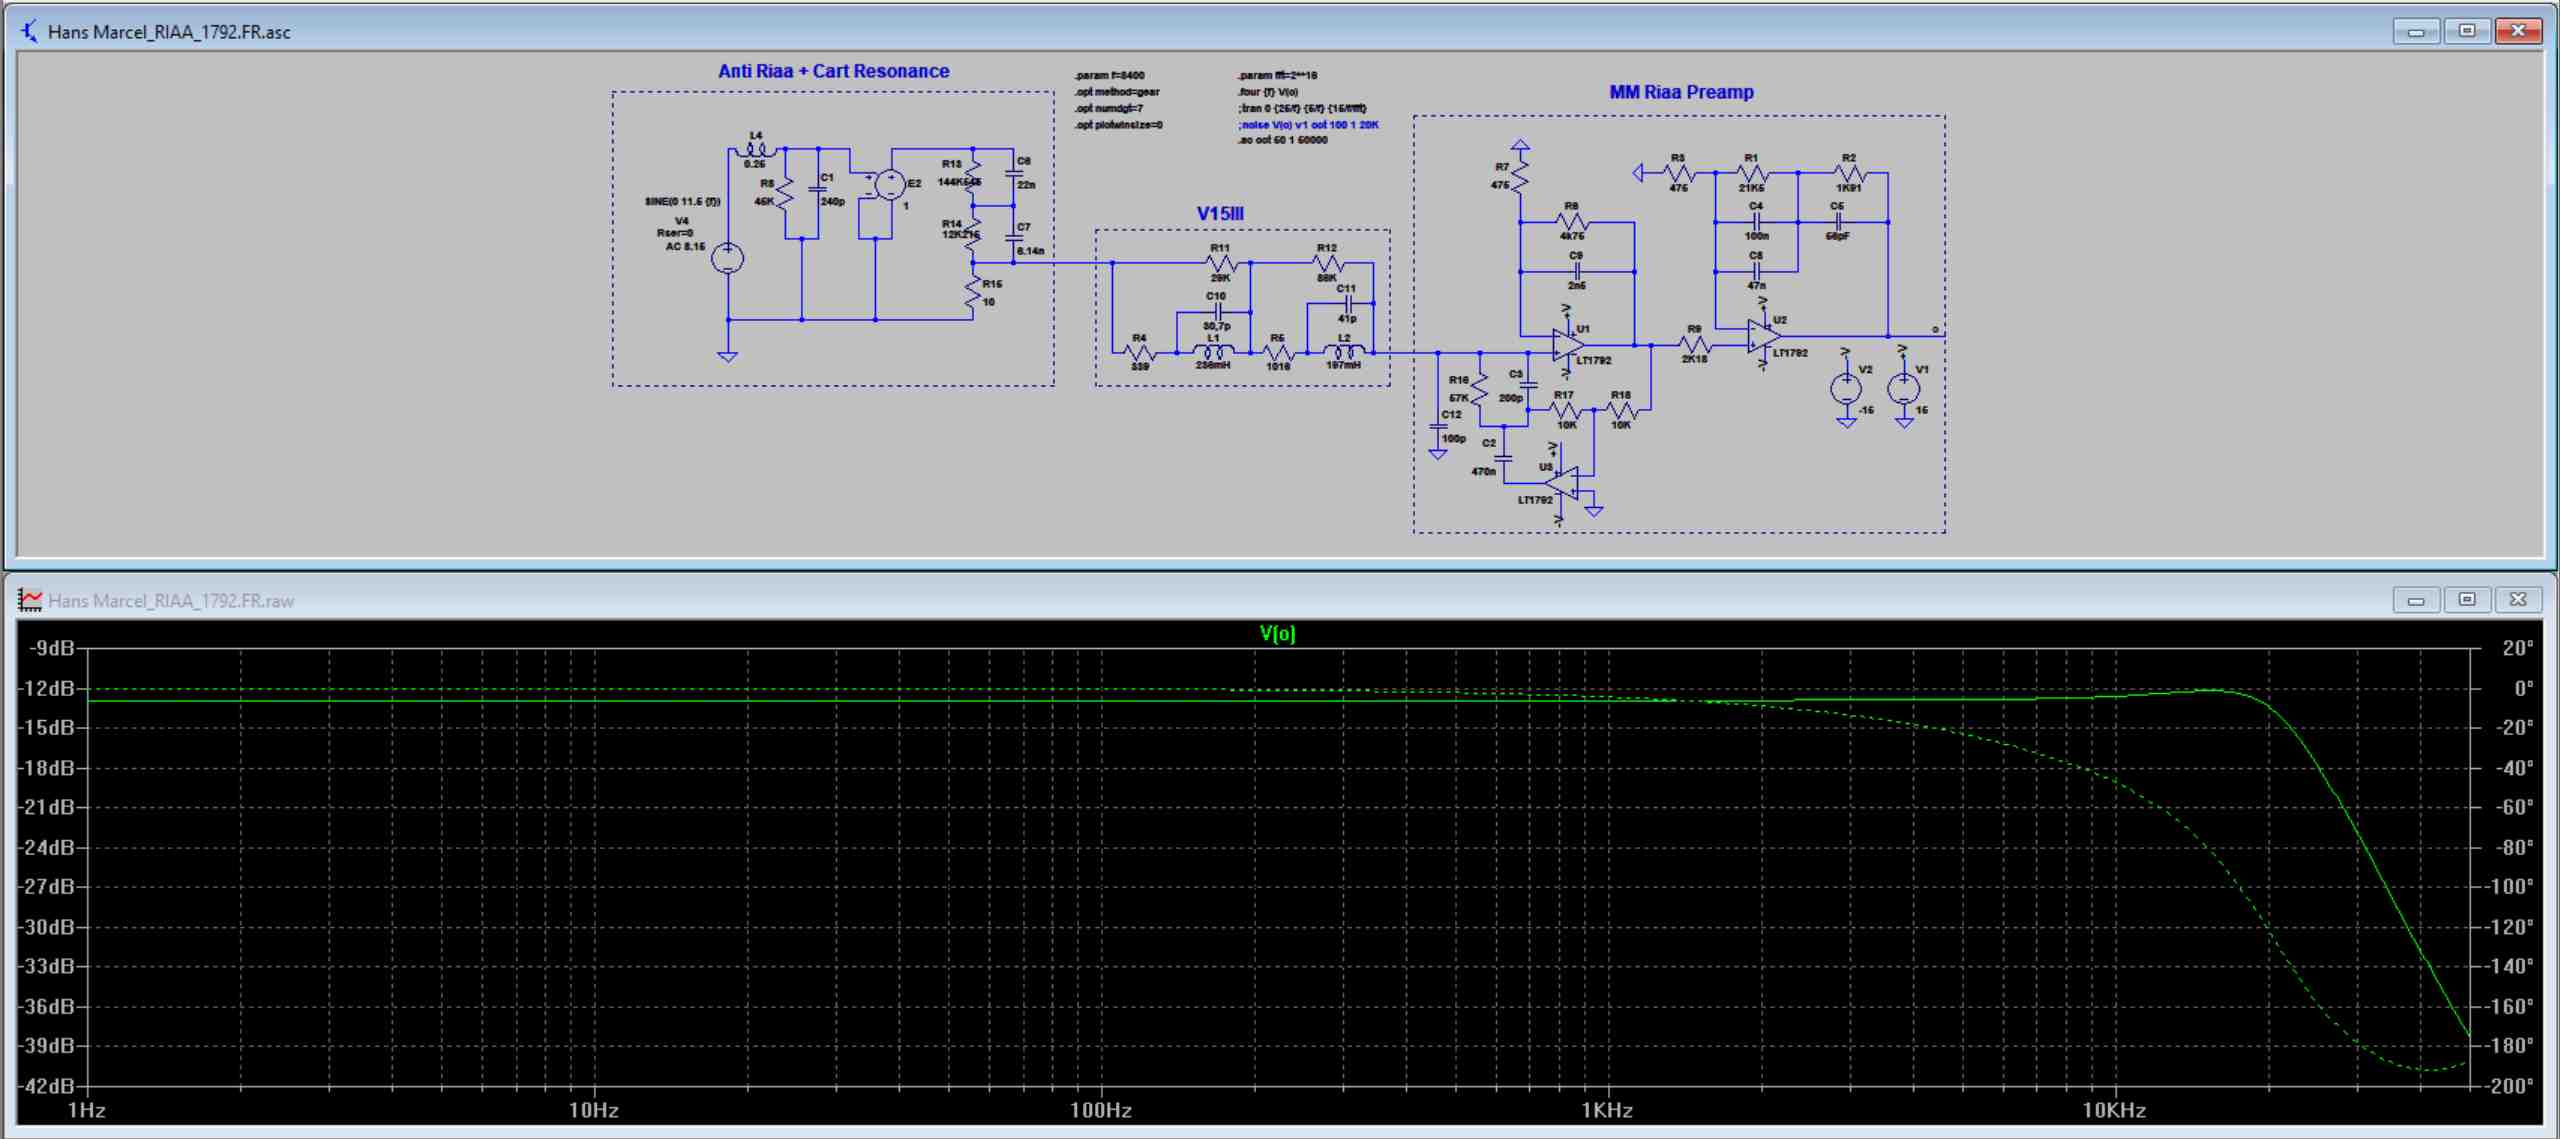The height and width of the screenshot is (1139, 2560).
Task: Click the '1KHz' frequency axis label
Action: click(1607, 1109)
